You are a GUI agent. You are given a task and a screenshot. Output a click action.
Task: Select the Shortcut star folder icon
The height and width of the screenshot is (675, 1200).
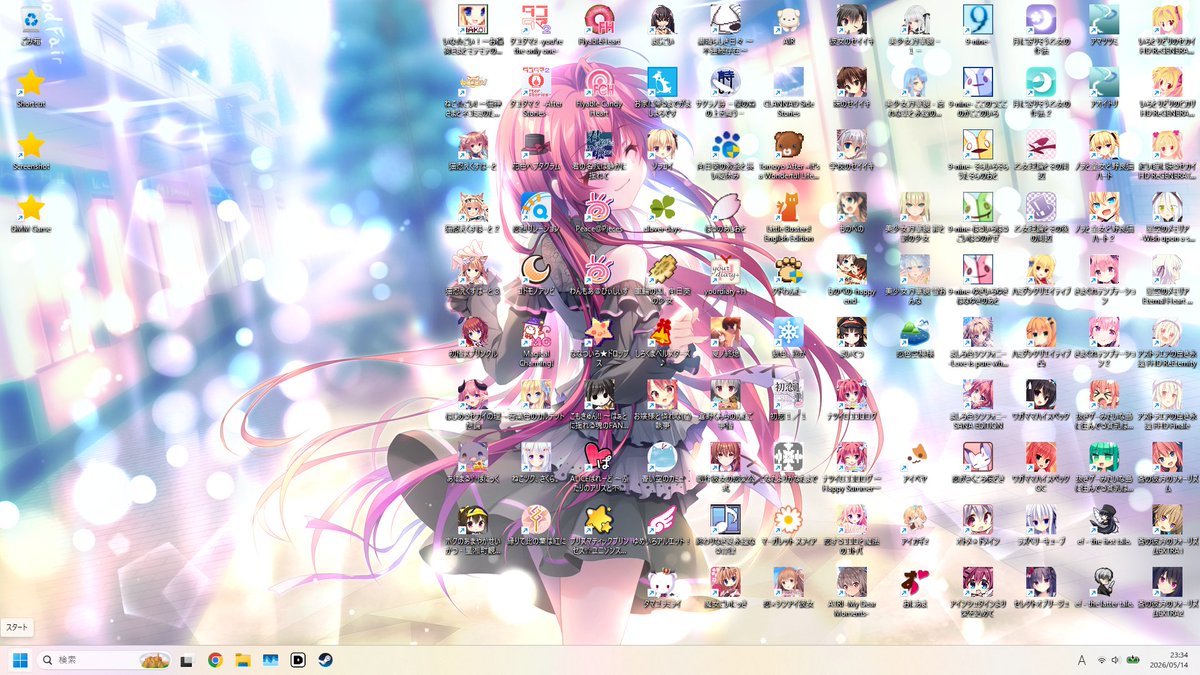[32, 82]
